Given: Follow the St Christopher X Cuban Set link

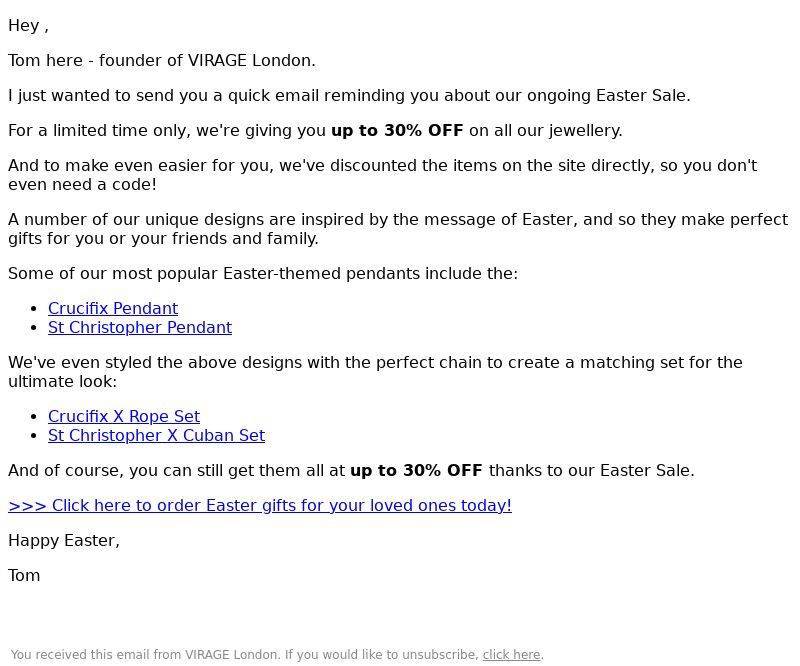Looking at the screenshot, I should click(x=156, y=435).
